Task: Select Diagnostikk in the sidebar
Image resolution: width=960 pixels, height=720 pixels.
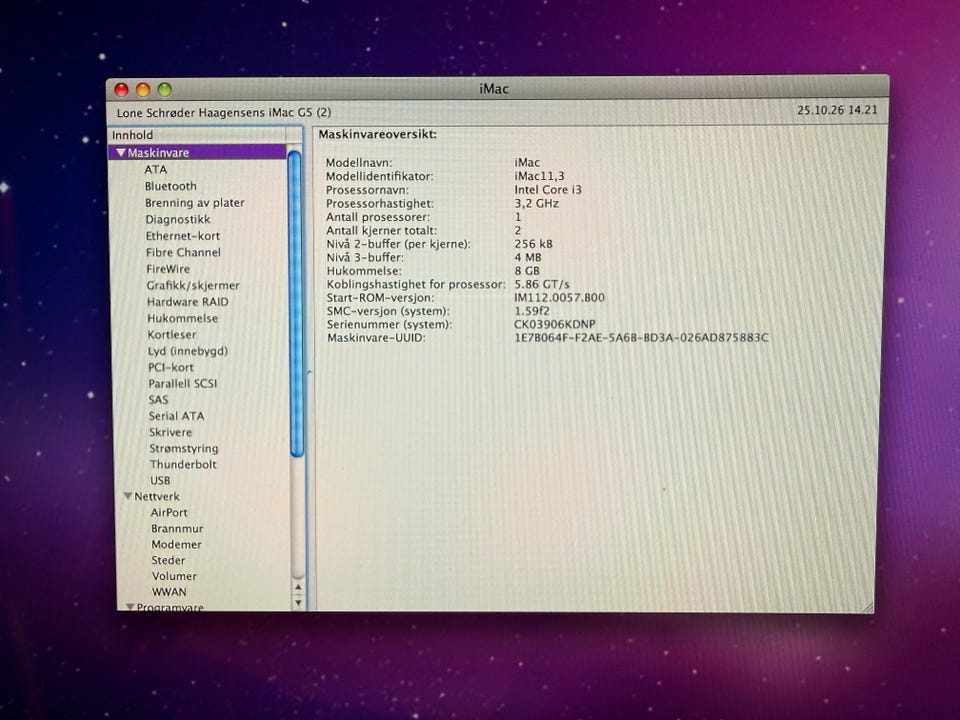Action: [178, 219]
